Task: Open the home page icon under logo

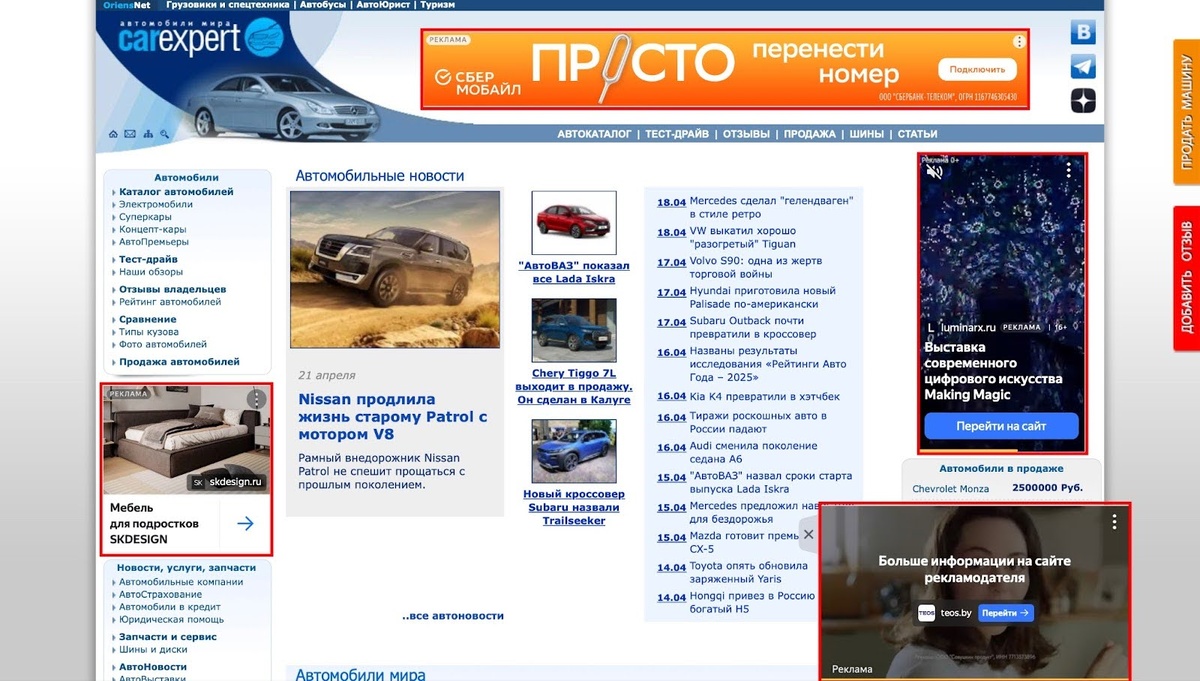Action: pos(112,134)
